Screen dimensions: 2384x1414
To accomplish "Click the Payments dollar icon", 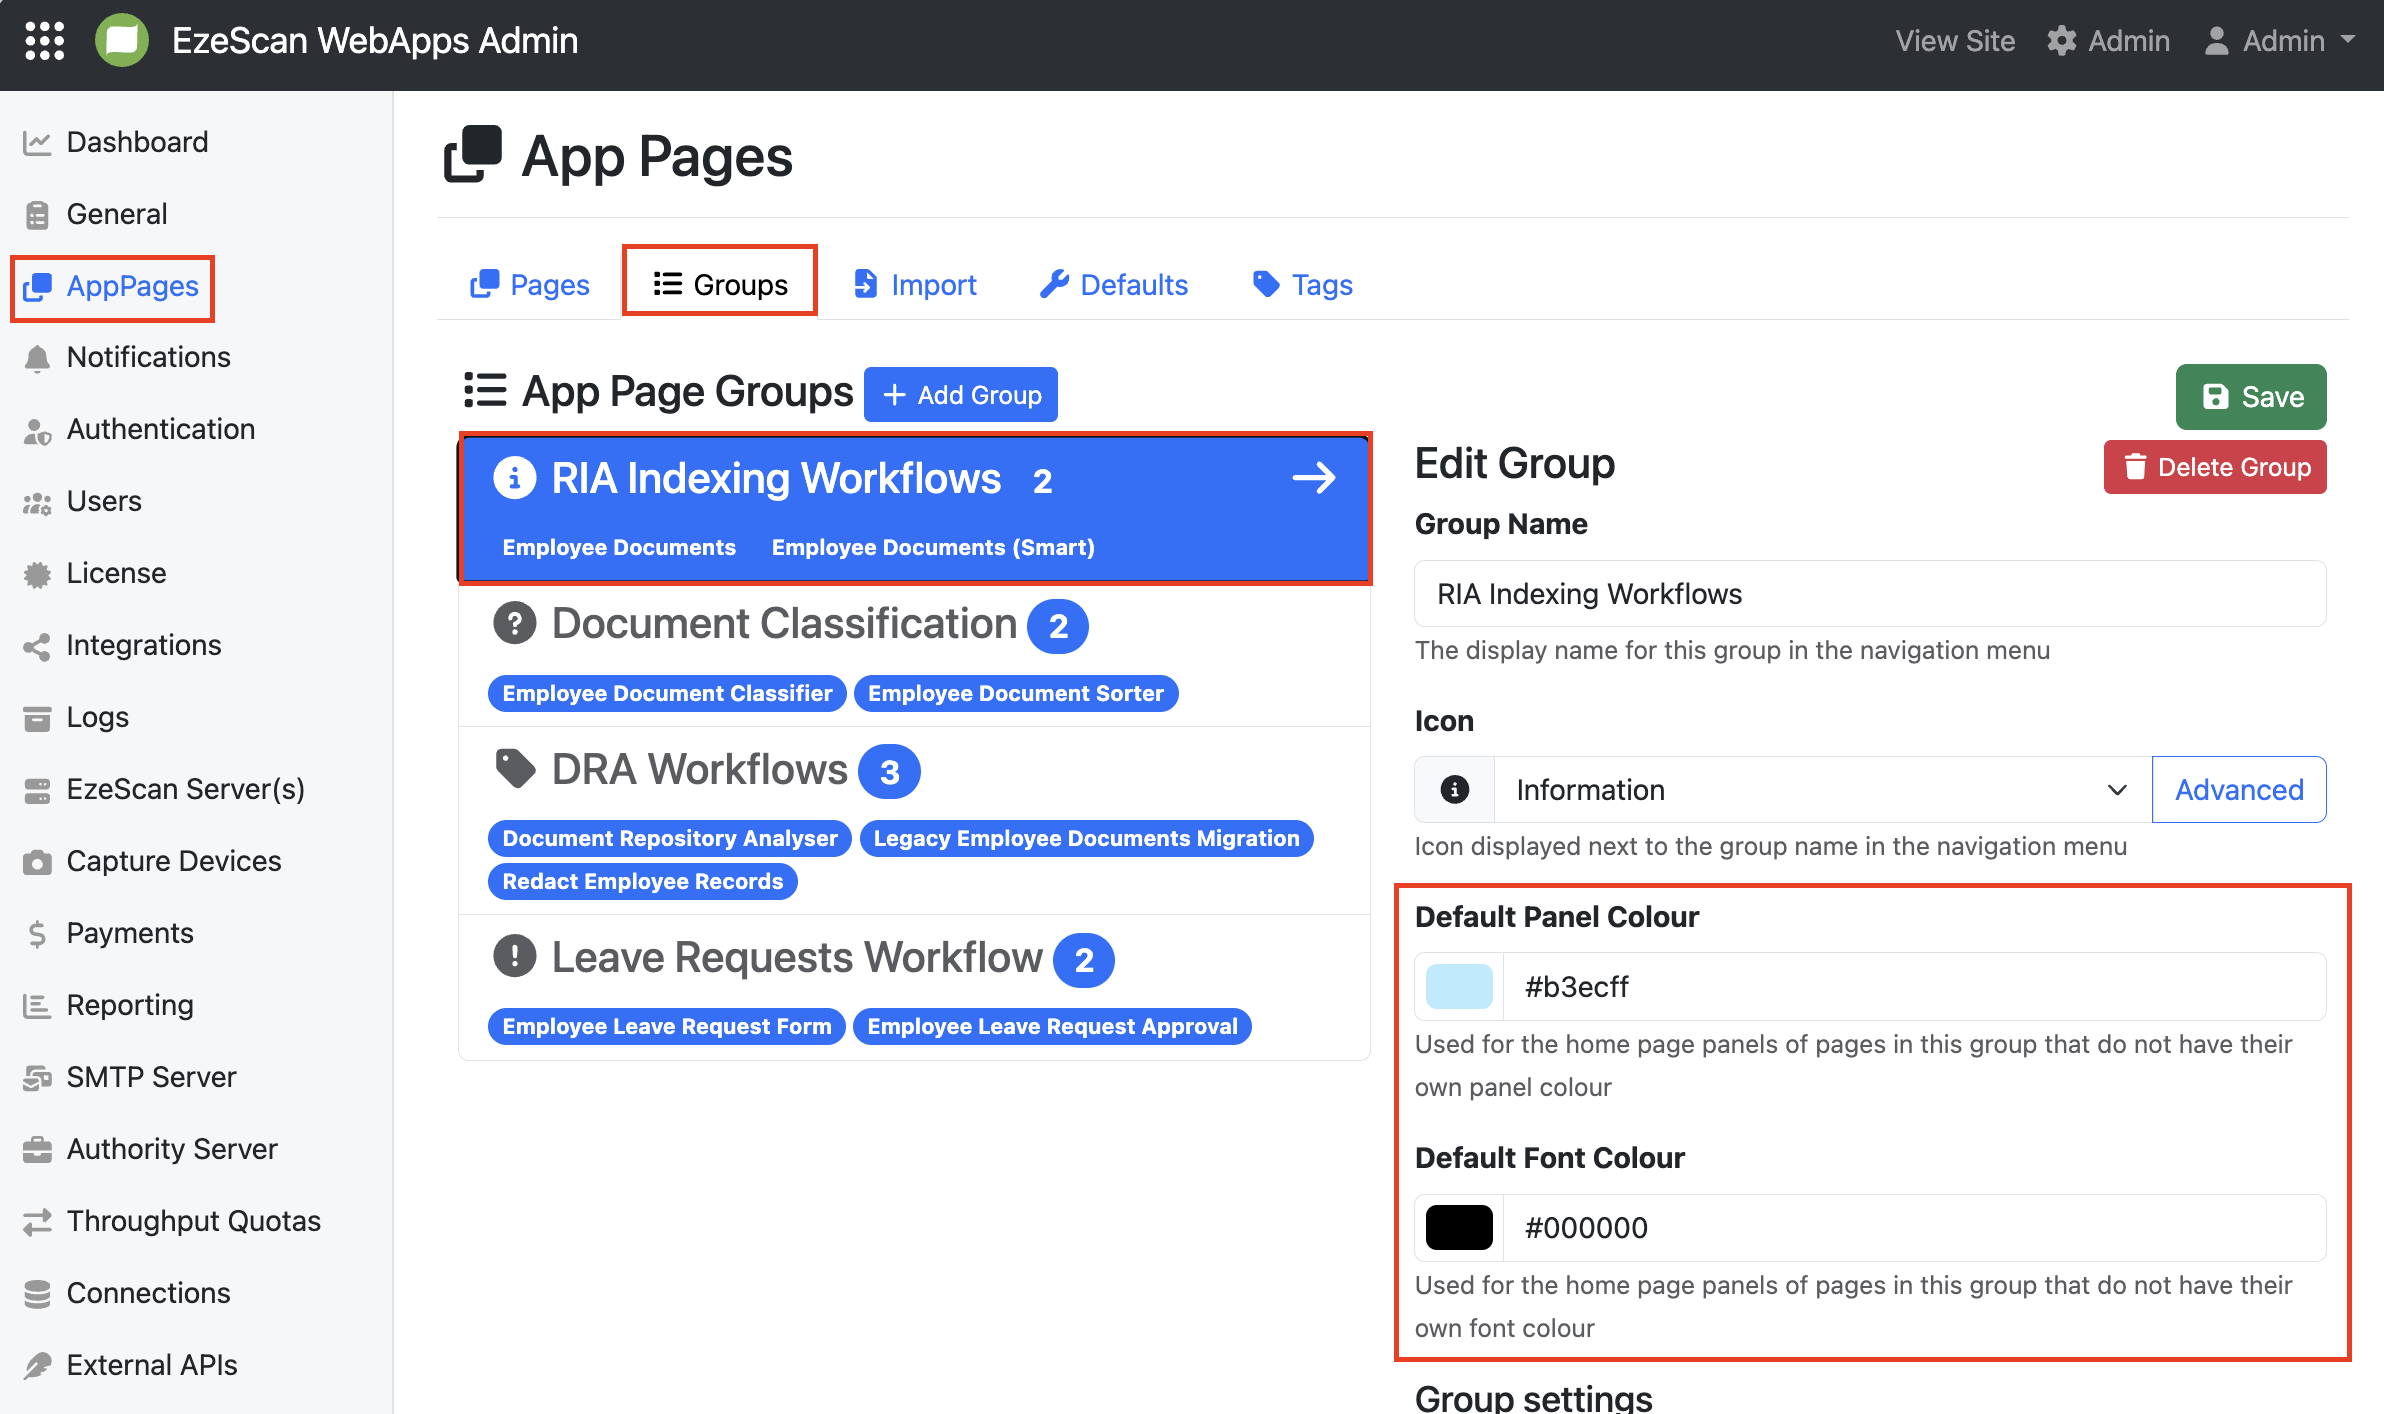I will pos(37,934).
